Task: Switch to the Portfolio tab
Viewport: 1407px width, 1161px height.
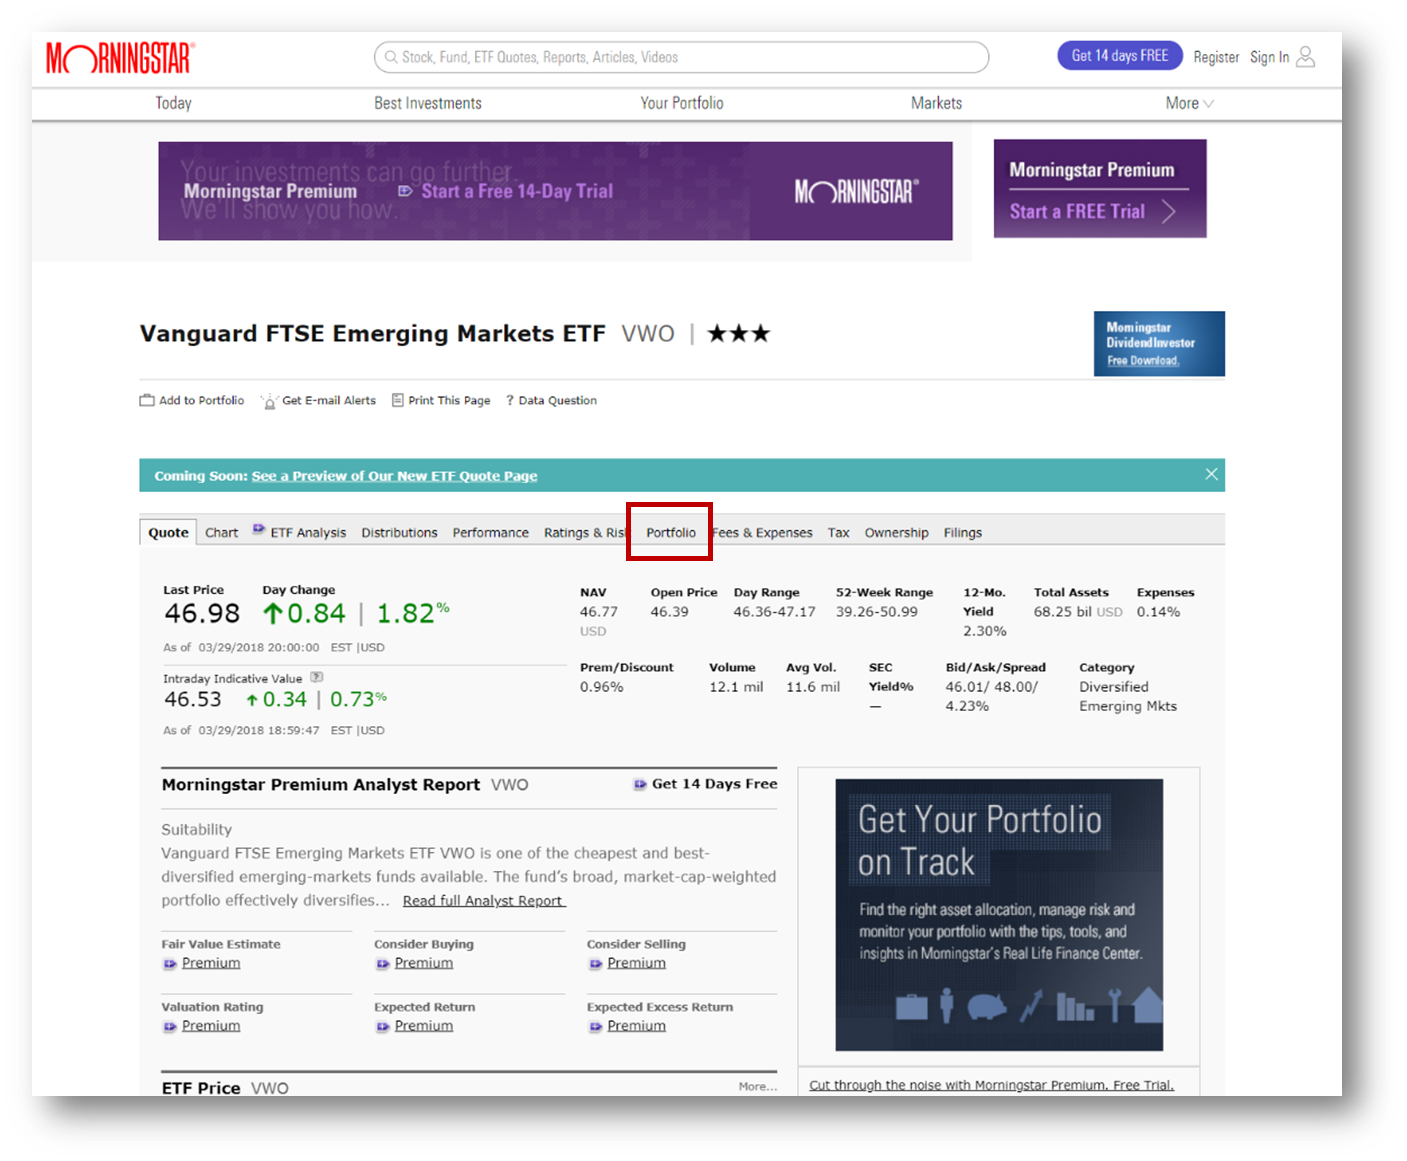Action: (x=670, y=533)
